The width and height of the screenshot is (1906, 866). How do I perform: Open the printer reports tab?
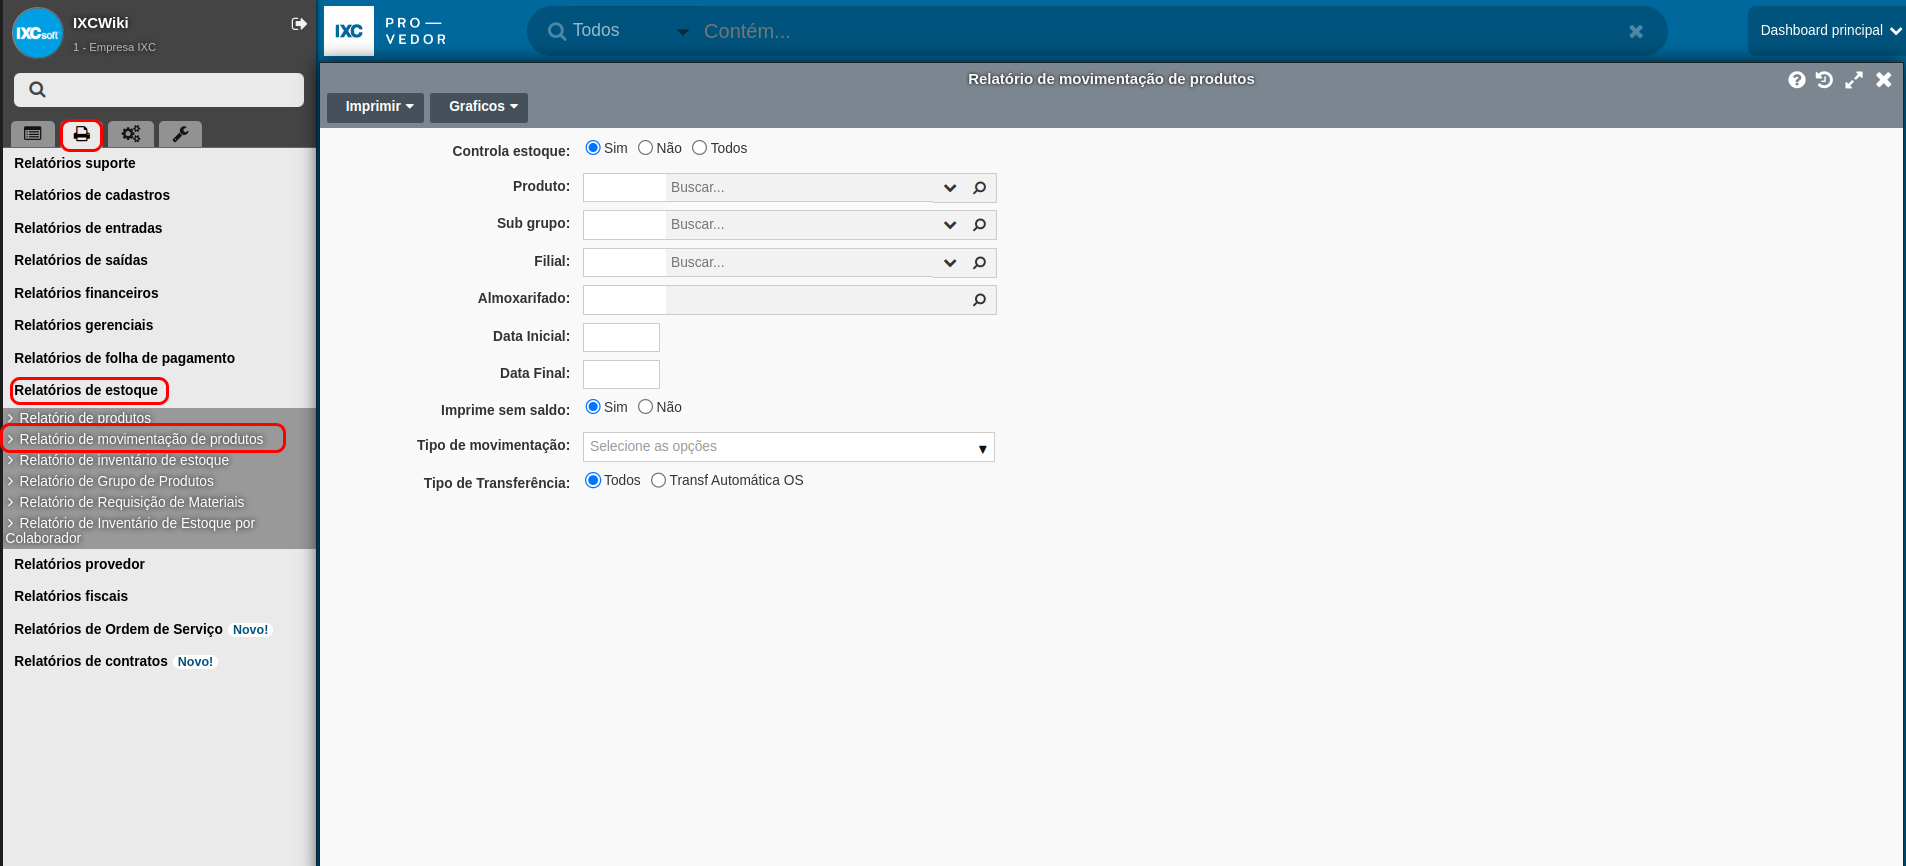(82, 134)
